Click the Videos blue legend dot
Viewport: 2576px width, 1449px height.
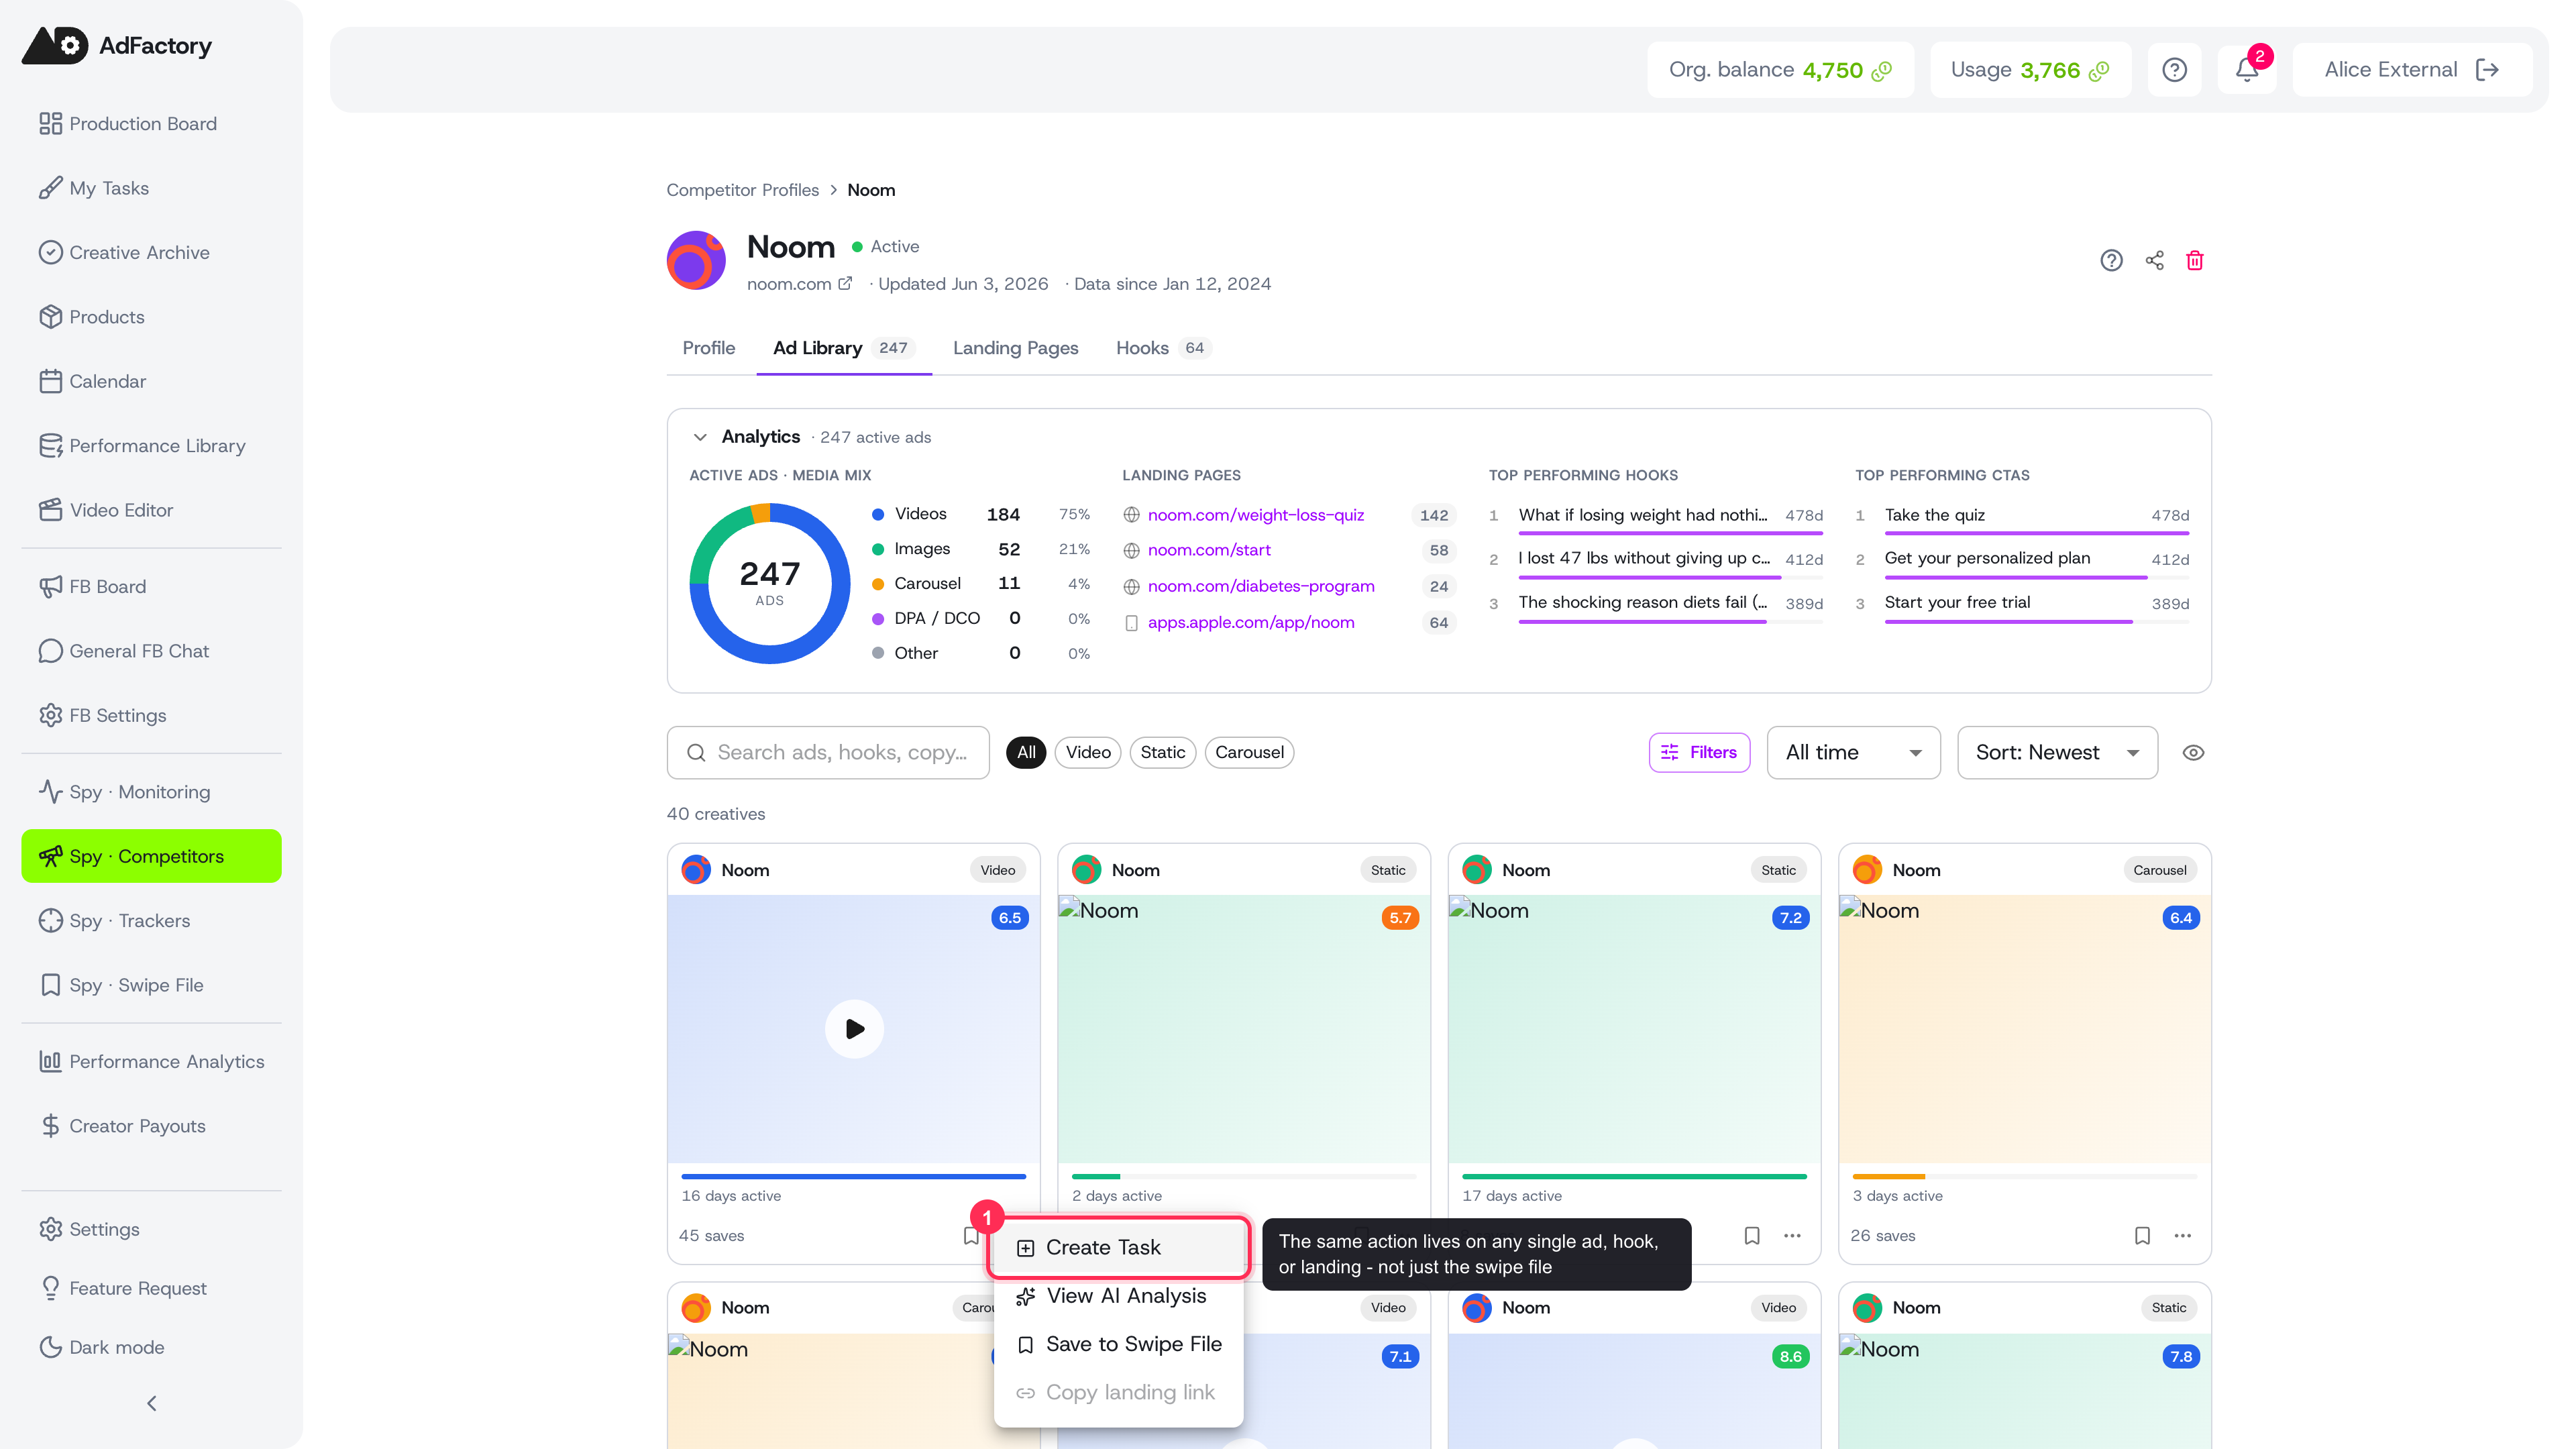(877, 515)
